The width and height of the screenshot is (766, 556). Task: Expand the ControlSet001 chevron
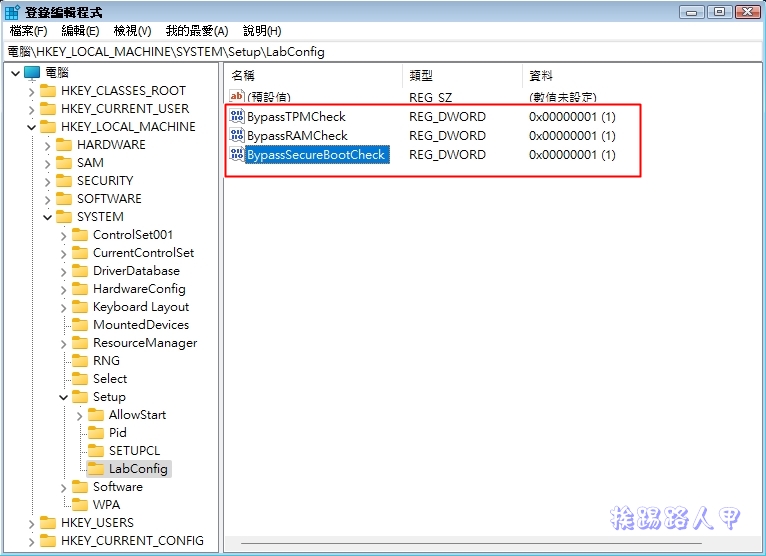tap(64, 235)
